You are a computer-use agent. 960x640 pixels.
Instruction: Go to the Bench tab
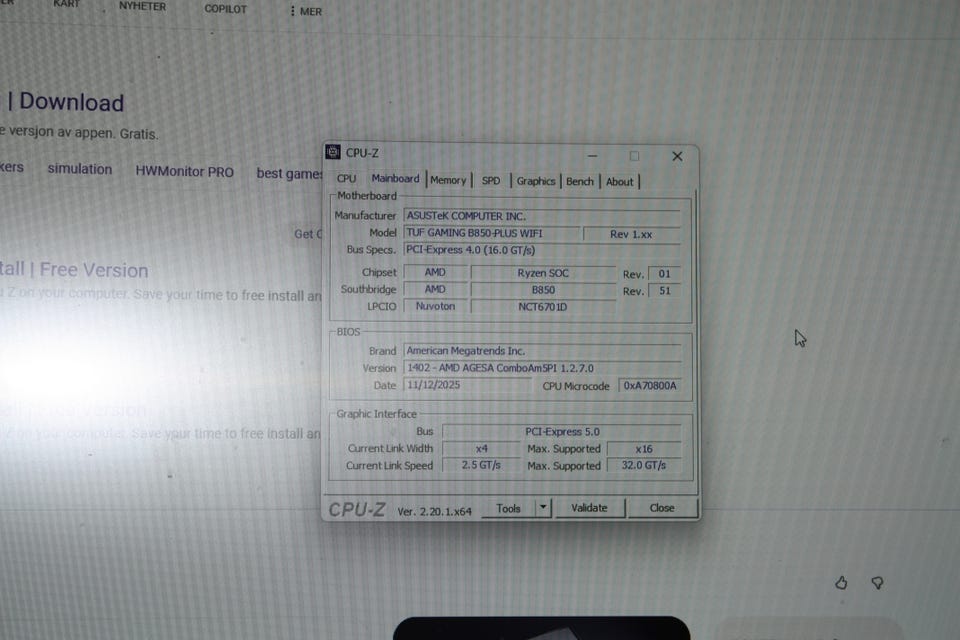580,181
